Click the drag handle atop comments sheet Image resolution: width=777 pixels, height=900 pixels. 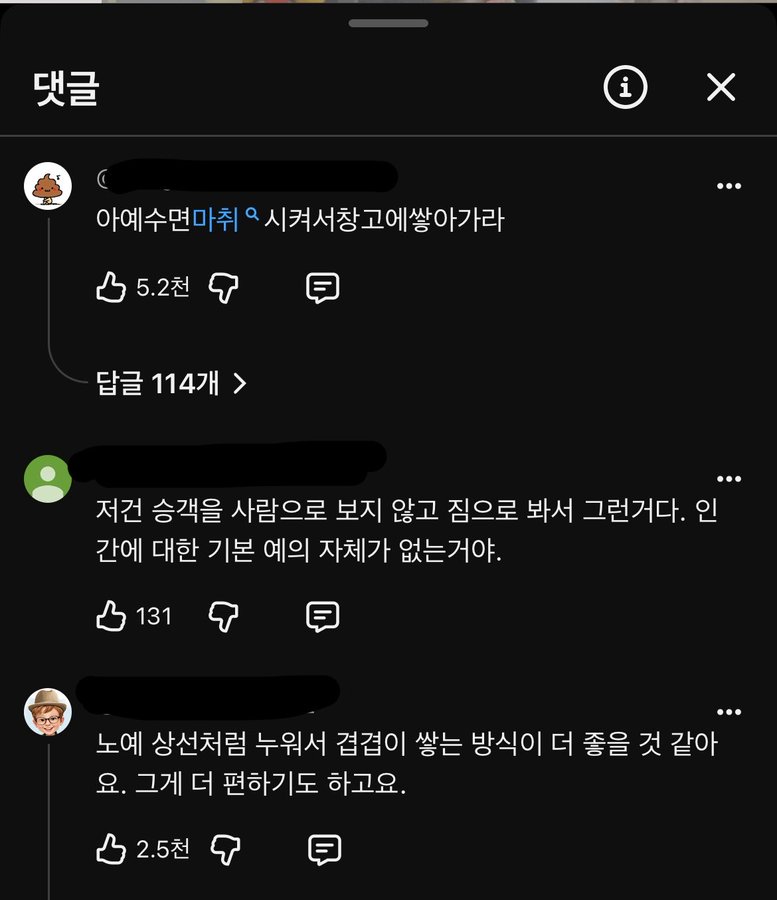388,23
